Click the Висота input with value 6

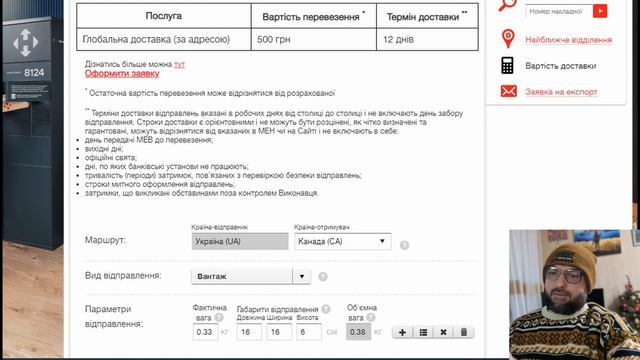pos(309,332)
